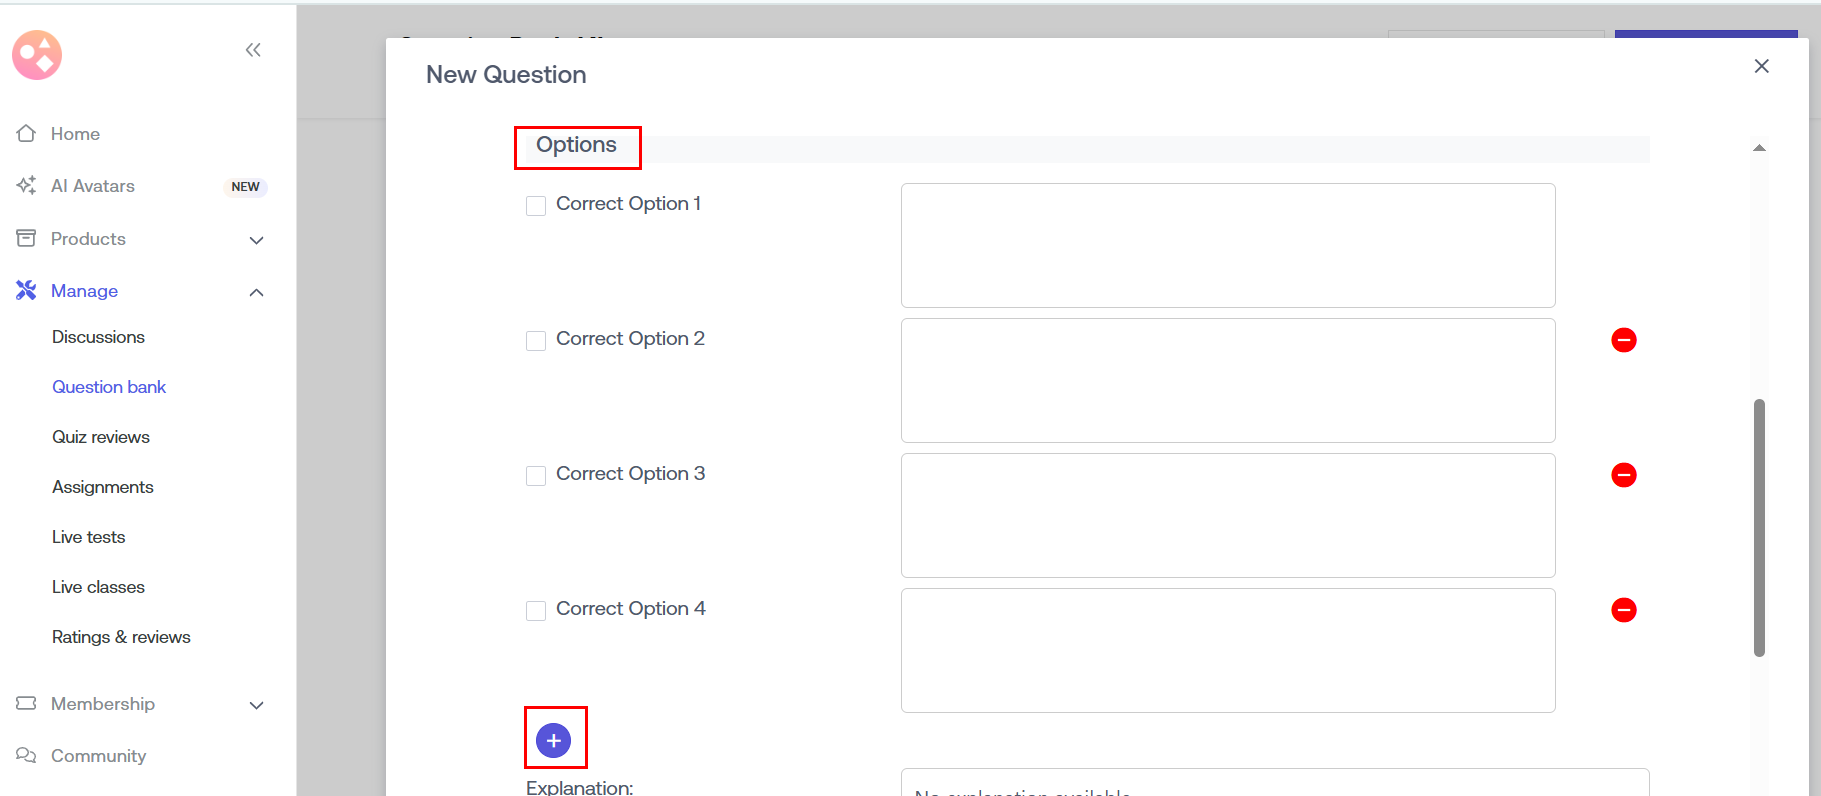Mark Correct Option 2 as correct
The image size is (1821, 796).
(536, 341)
